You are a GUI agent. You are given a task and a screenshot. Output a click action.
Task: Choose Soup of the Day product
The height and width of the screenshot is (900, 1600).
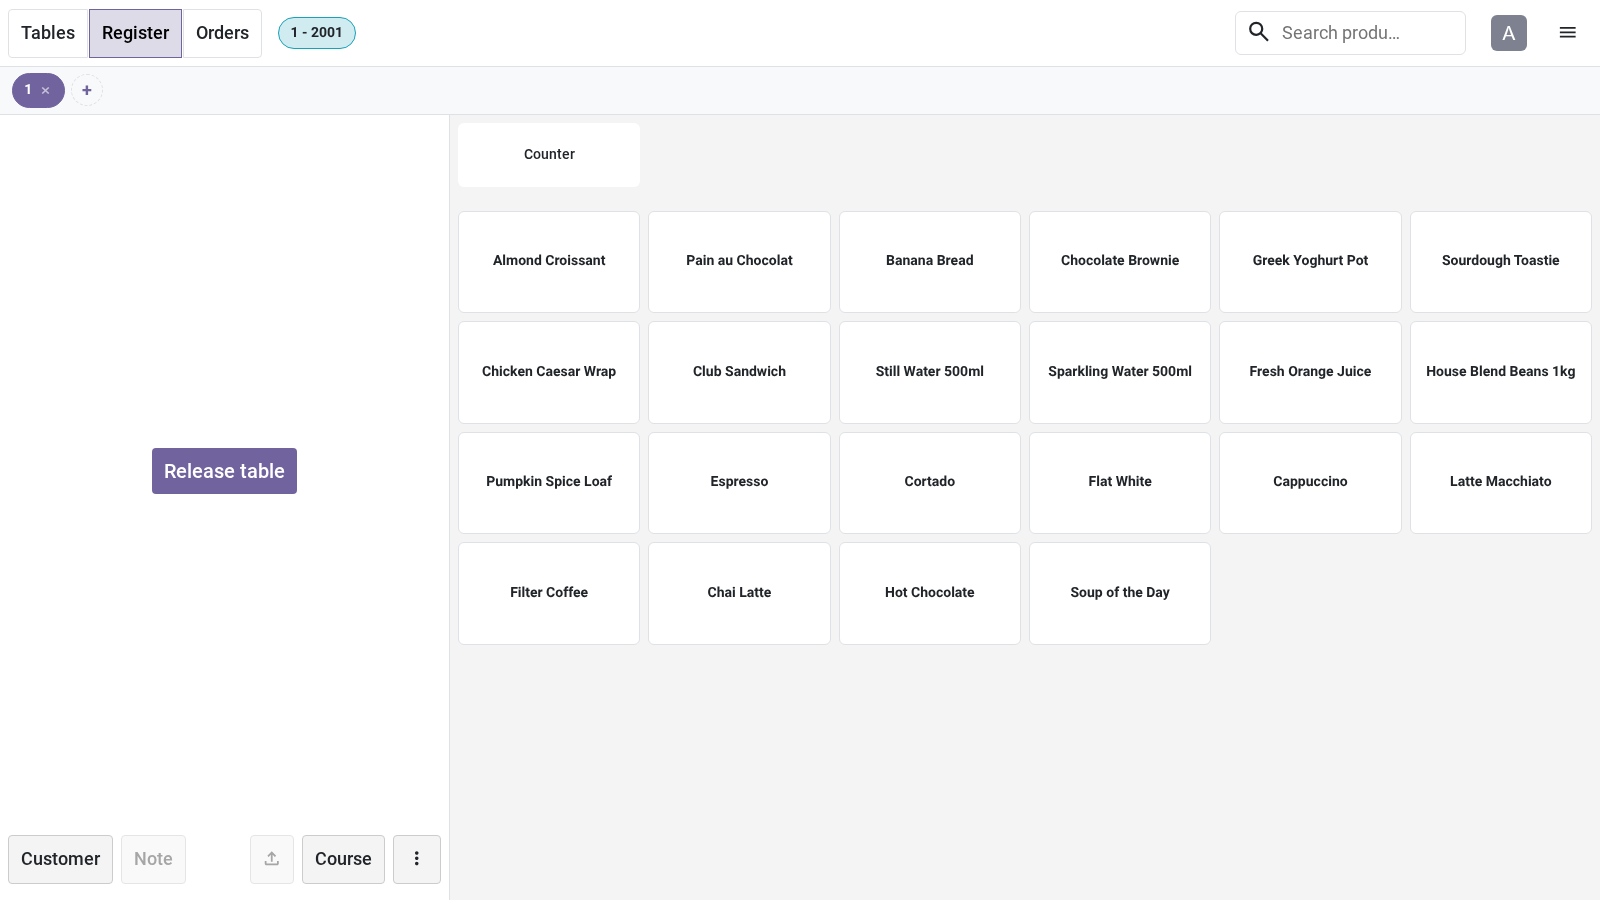coord(1120,593)
